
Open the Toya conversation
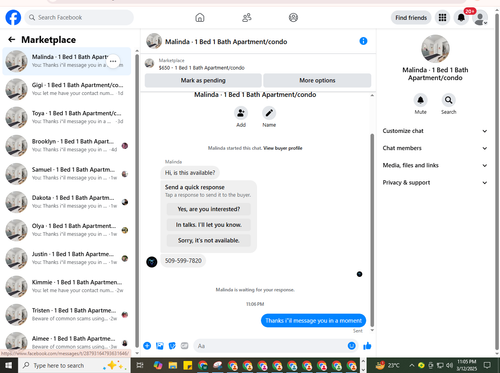(x=67, y=117)
